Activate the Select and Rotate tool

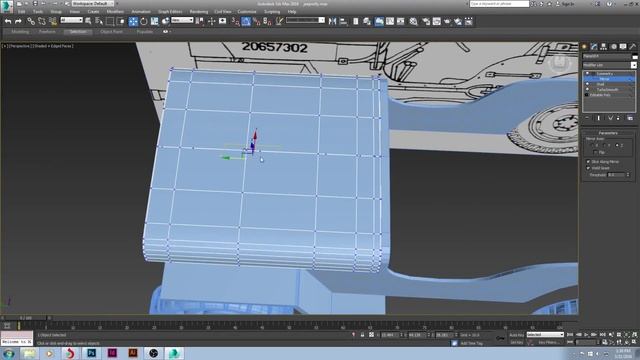coord(144,21)
